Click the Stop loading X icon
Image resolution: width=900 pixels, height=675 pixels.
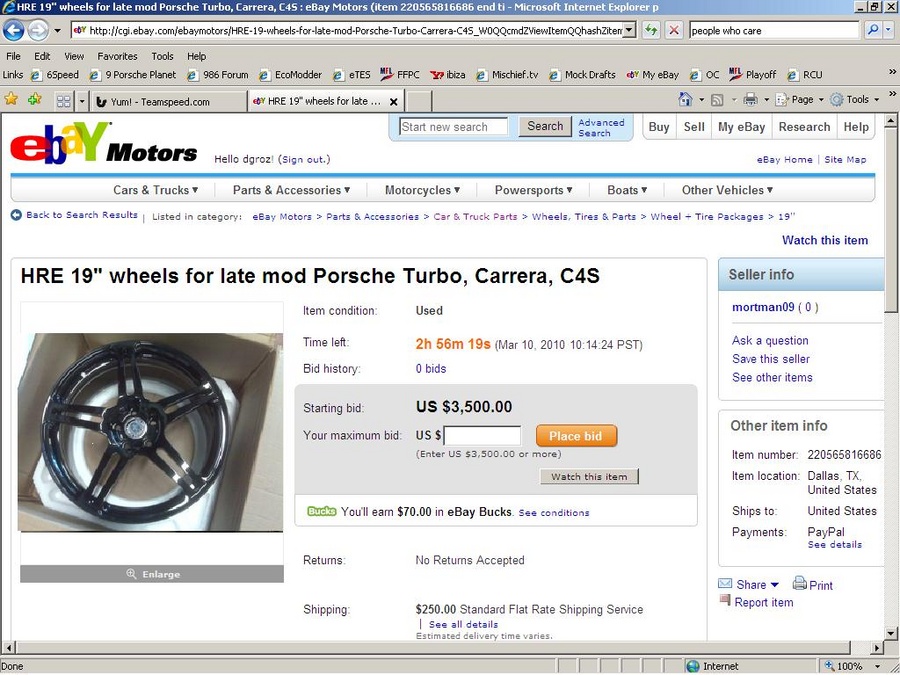[674, 30]
